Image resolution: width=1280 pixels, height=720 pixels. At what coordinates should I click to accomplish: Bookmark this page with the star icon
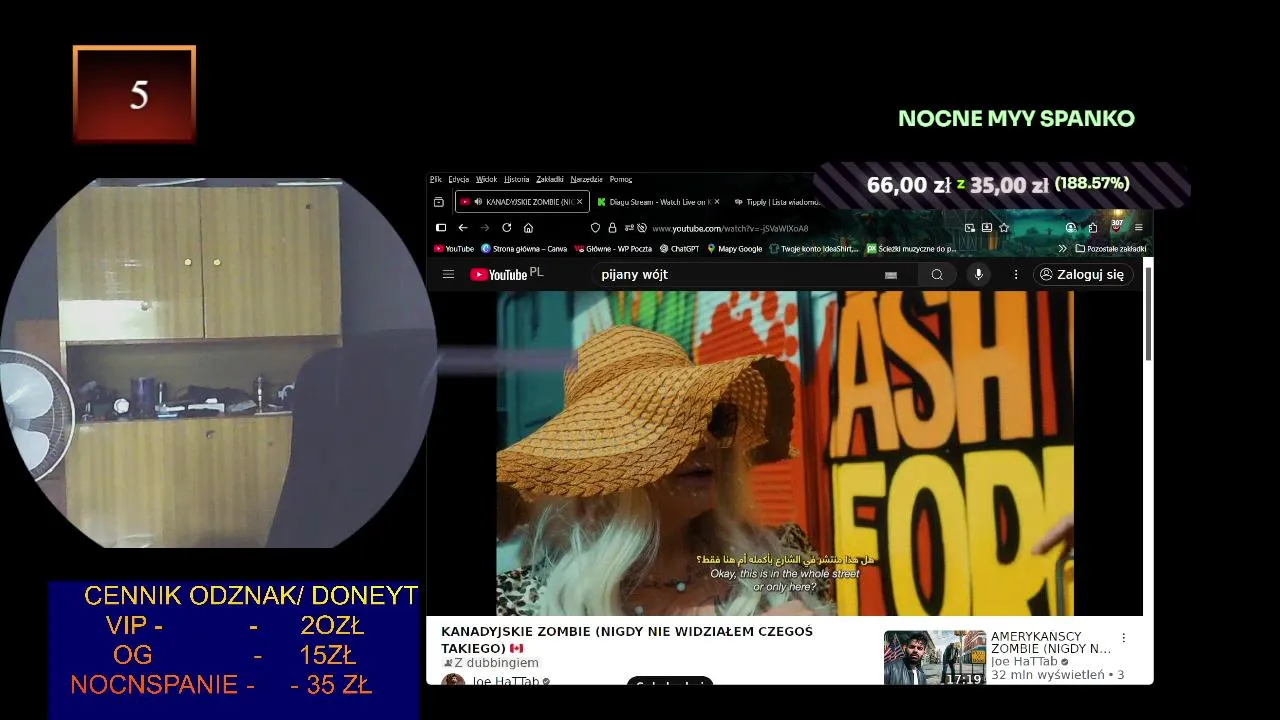coord(1004,228)
